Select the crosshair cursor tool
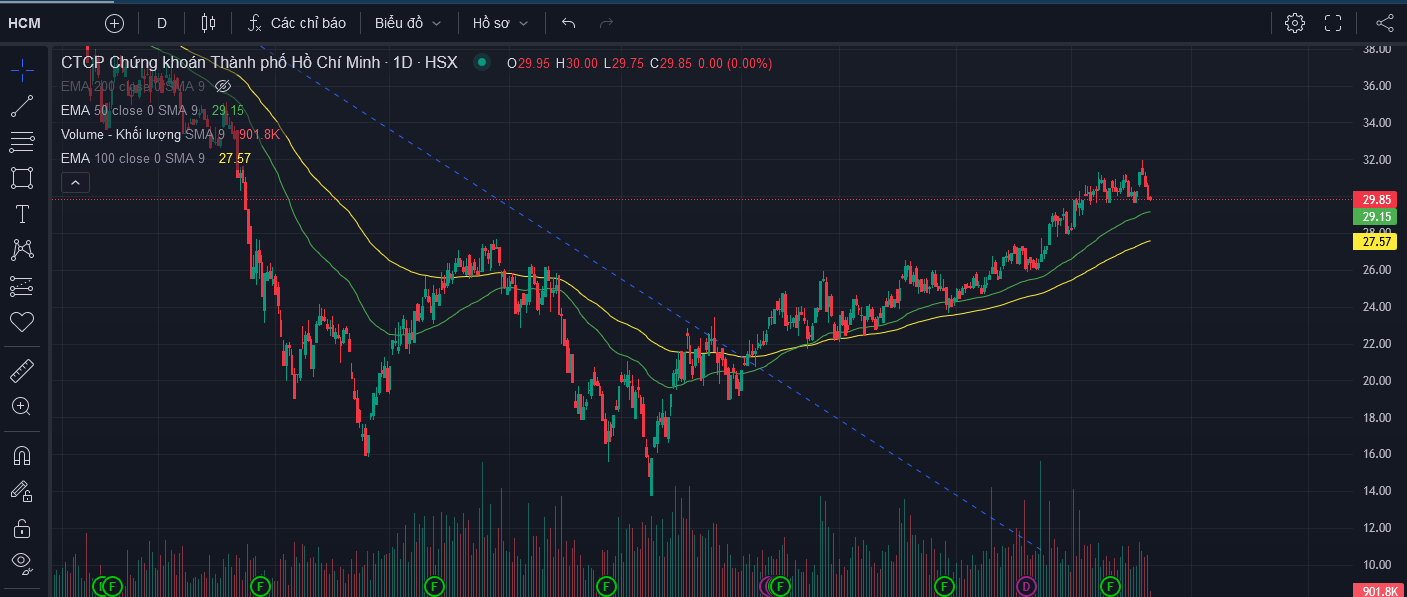 22,70
